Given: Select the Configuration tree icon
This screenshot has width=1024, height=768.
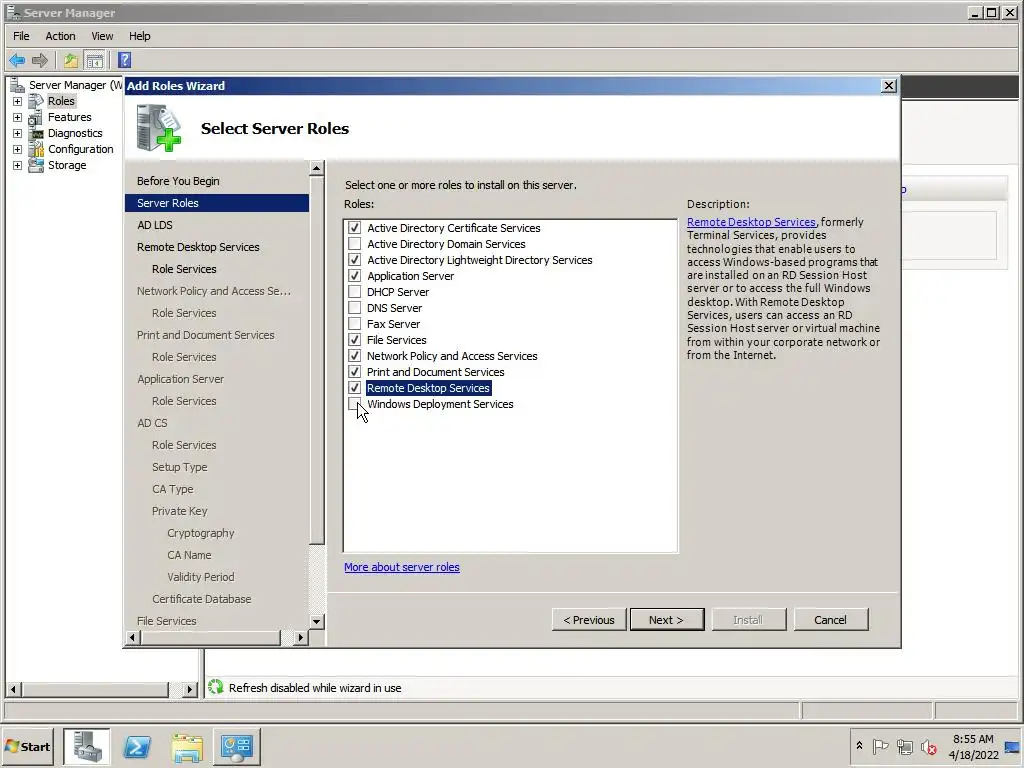Looking at the screenshot, I should click(36, 150).
